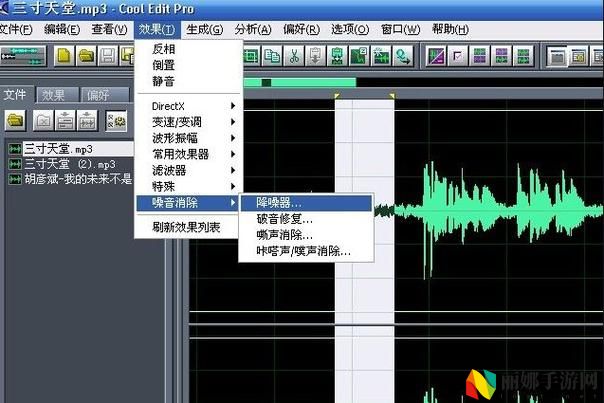Expand the 波形振幅 submenu
Image resolution: width=604 pixels, height=403 pixels.
pyautogui.click(x=189, y=138)
